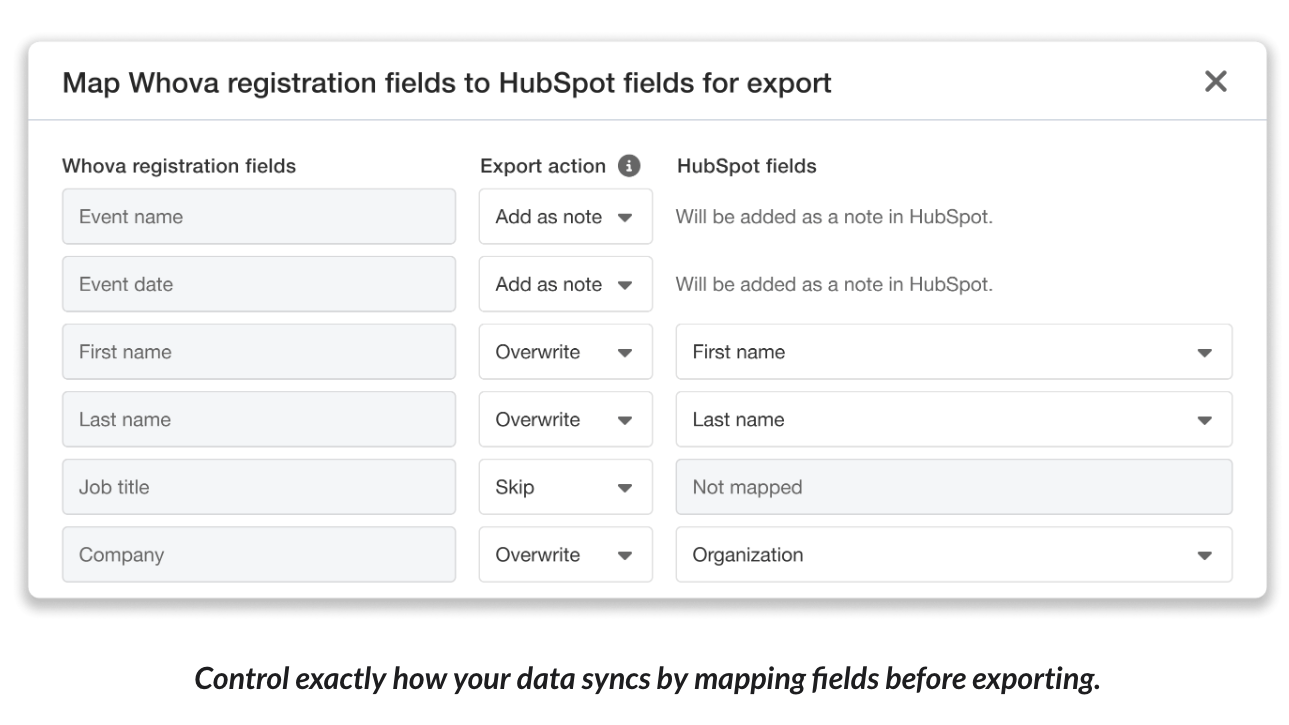Click the First name Whova registration field

point(259,352)
